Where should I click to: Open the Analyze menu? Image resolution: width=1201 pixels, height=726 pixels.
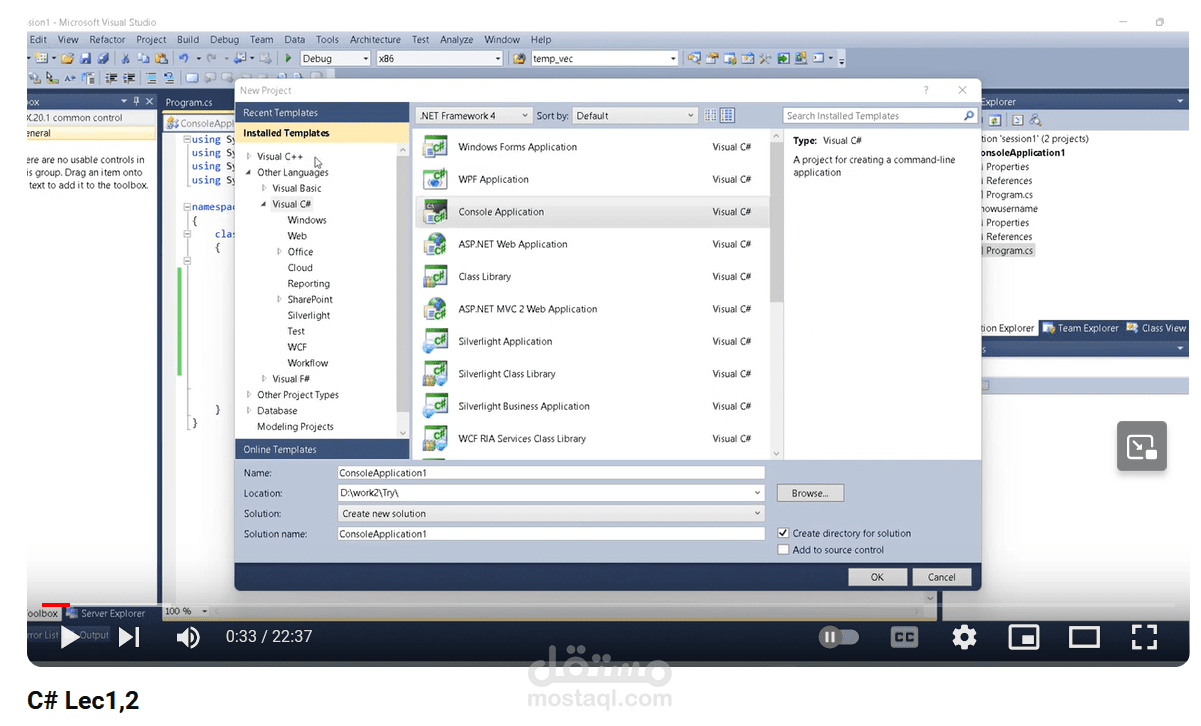click(x=456, y=40)
